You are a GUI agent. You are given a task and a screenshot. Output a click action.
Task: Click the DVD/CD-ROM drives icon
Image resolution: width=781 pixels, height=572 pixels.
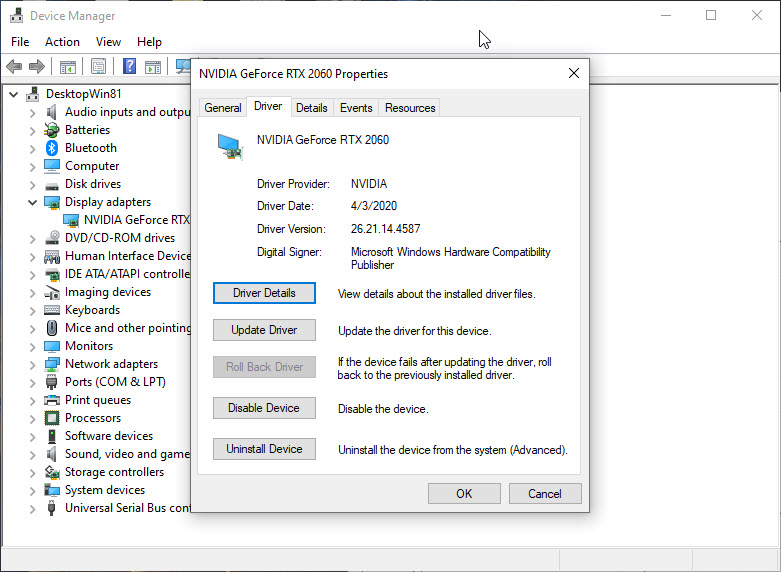point(52,238)
